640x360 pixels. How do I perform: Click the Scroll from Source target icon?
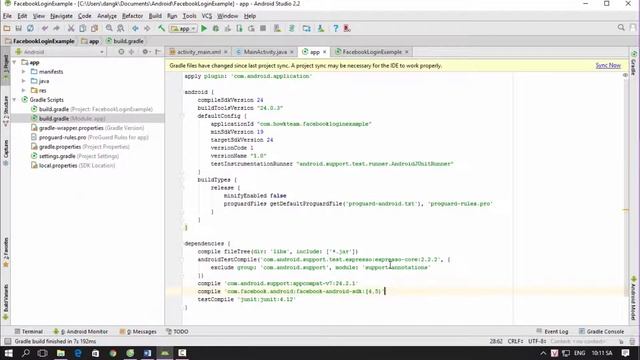121,52
